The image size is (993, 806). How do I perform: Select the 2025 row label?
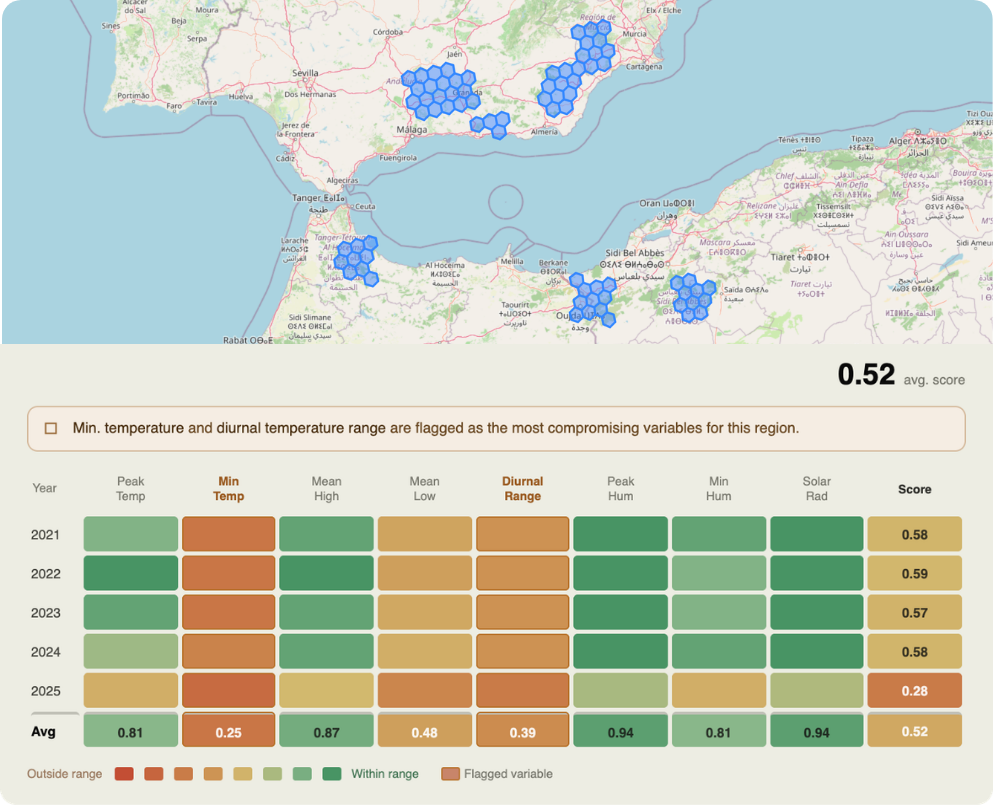[x=46, y=691]
